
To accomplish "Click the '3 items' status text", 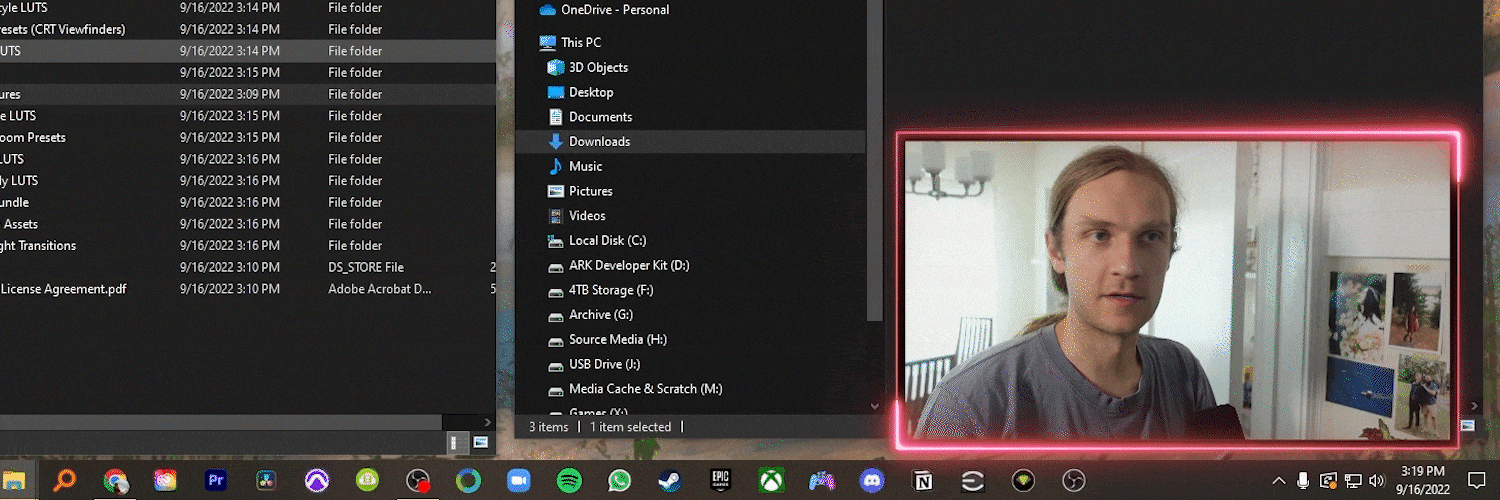I will pyautogui.click(x=549, y=427).
